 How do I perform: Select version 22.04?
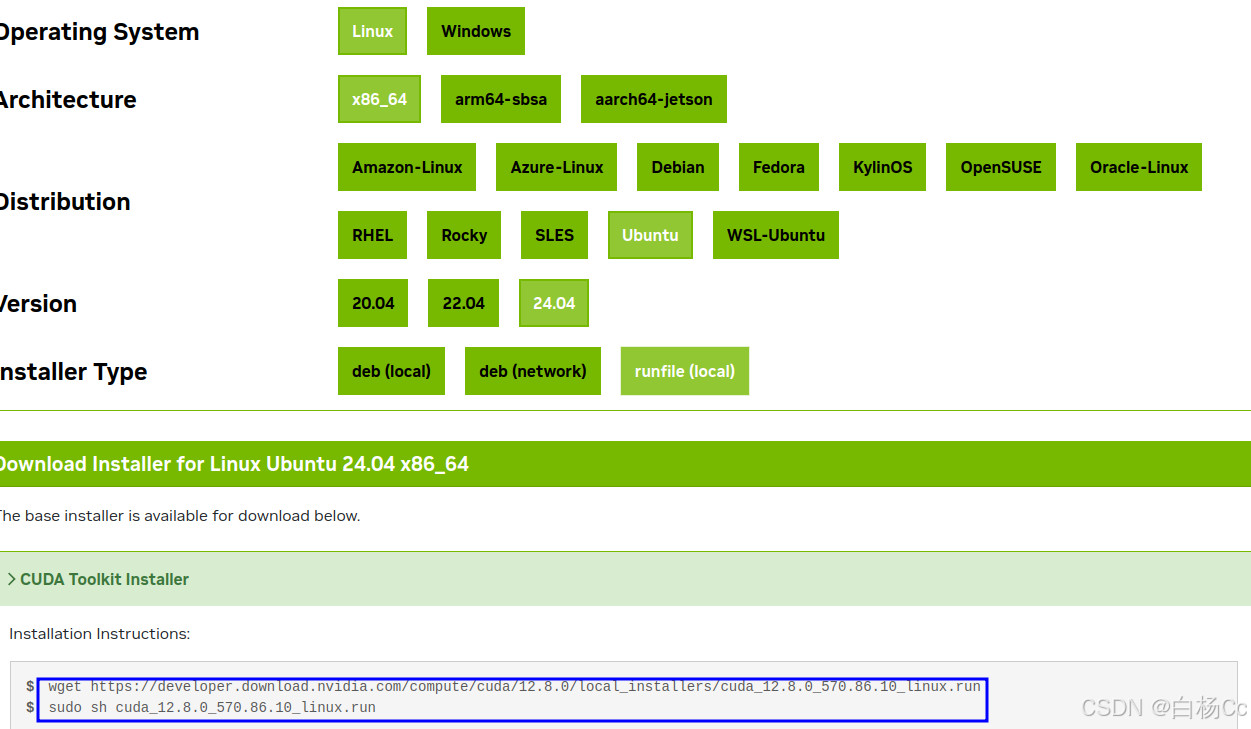tap(464, 303)
